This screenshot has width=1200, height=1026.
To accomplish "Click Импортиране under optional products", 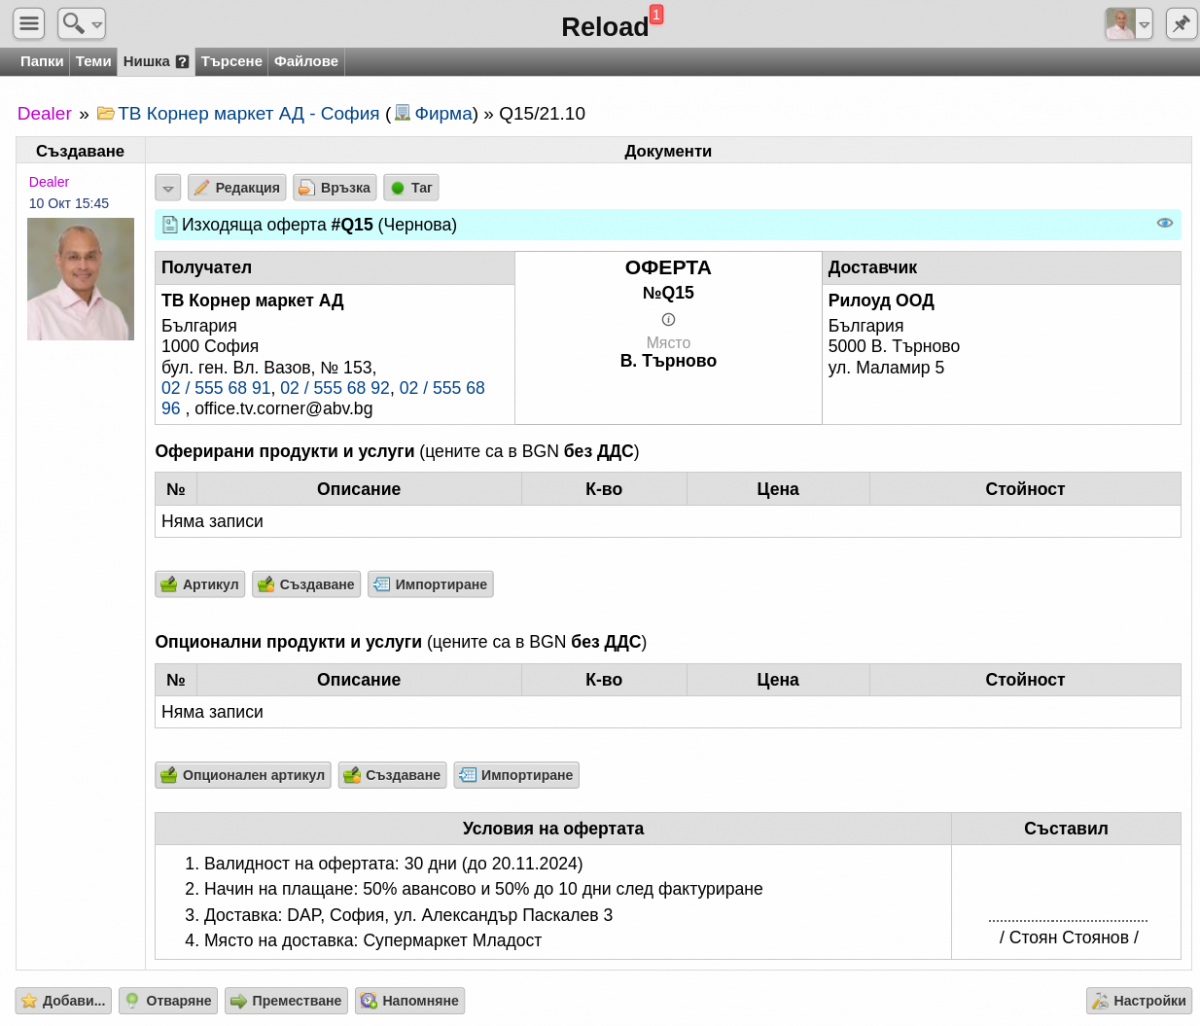I will 516,775.
